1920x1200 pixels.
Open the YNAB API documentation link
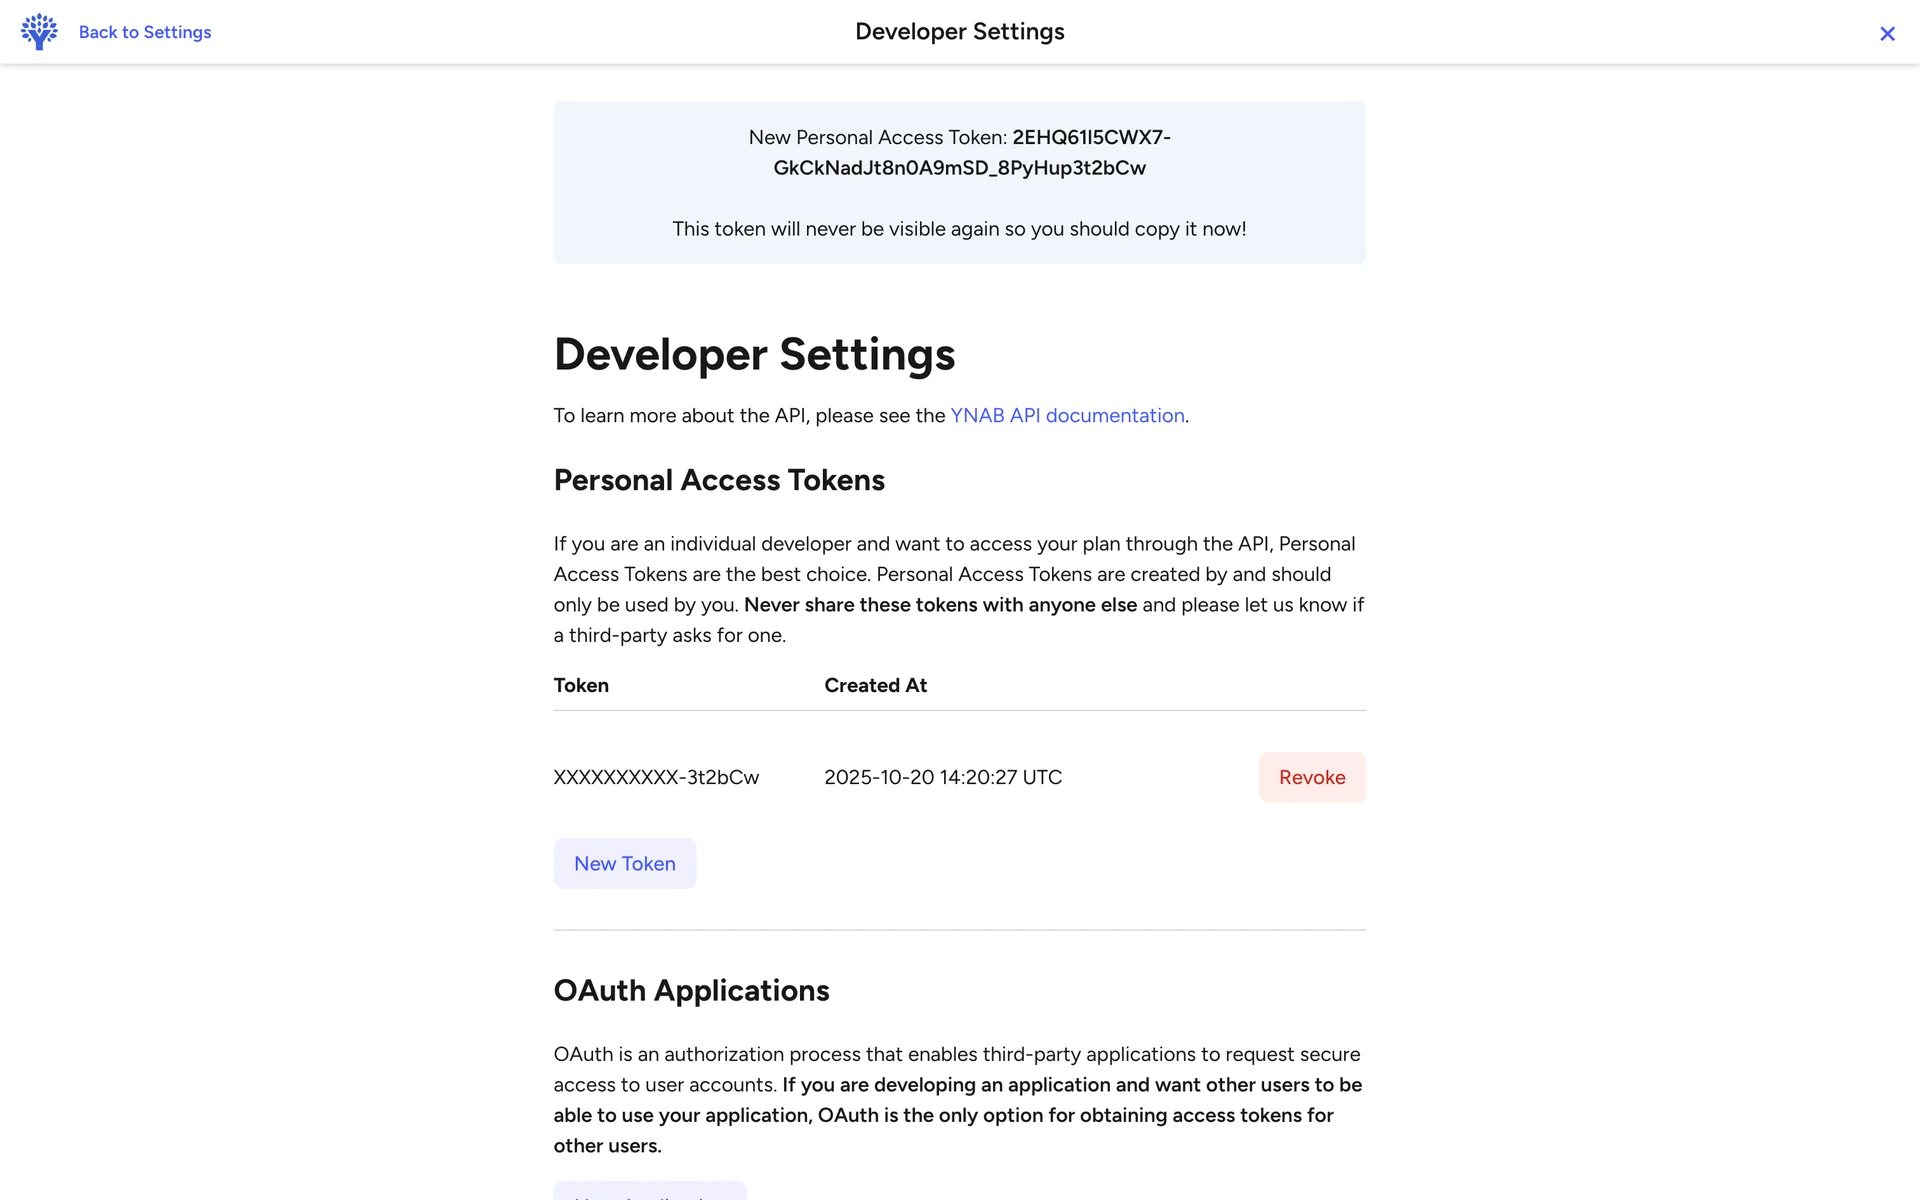coord(1067,415)
